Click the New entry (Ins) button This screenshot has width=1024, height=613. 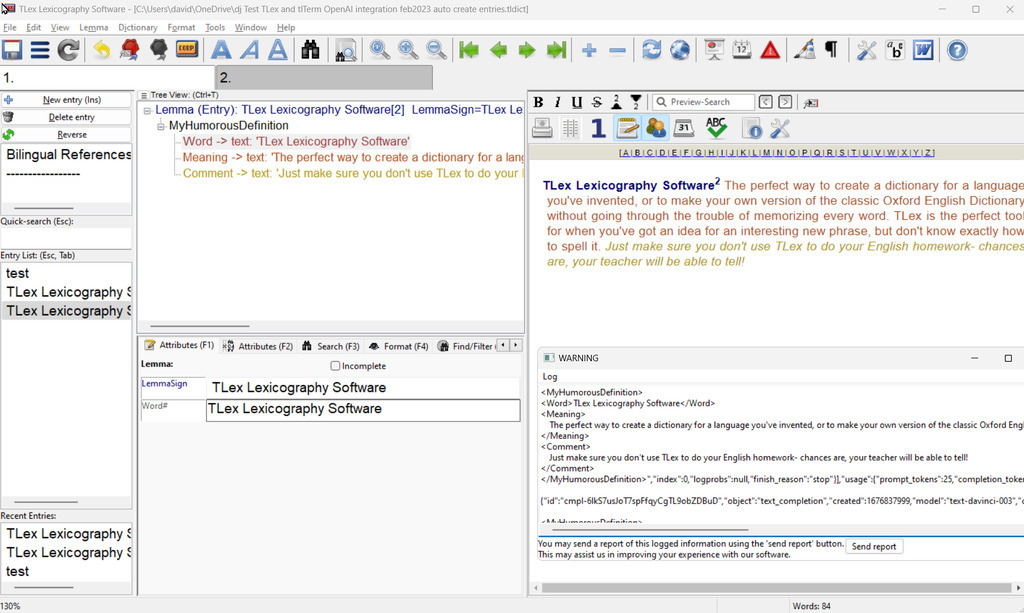click(x=66, y=100)
